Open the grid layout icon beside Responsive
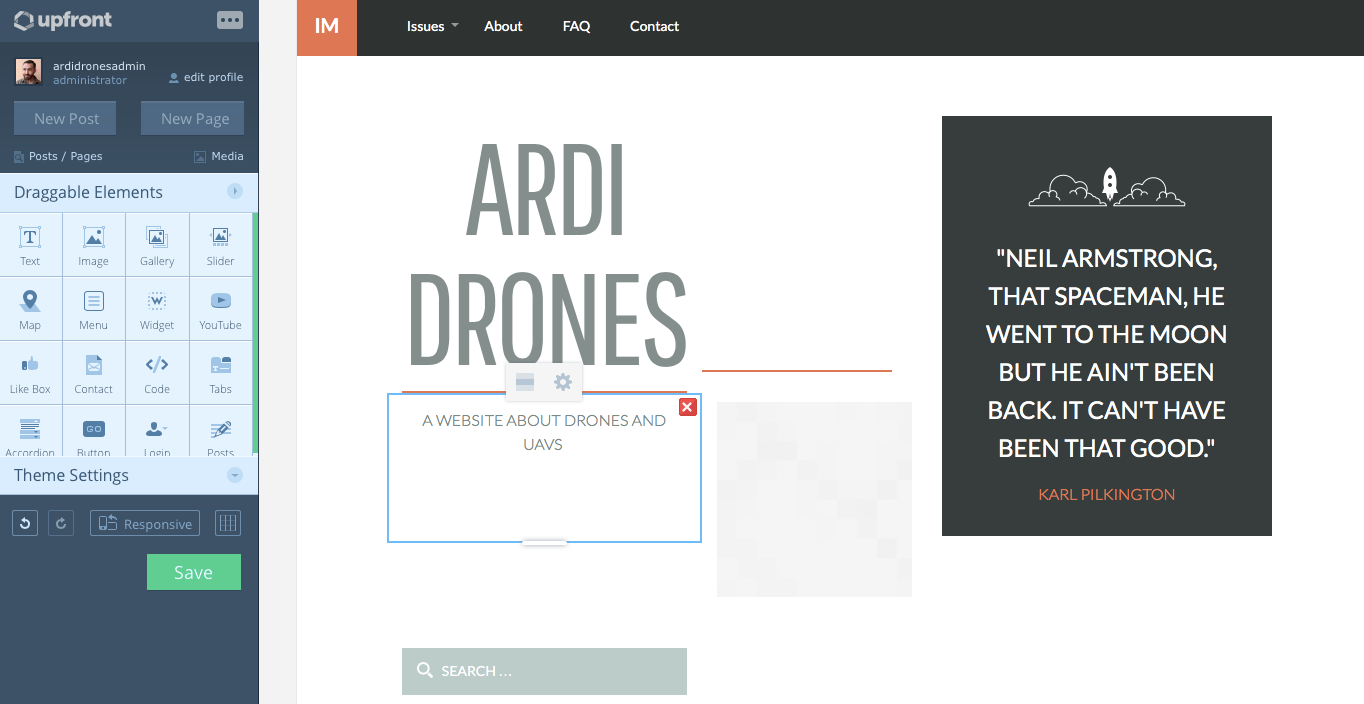 click(x=227, y=522)
